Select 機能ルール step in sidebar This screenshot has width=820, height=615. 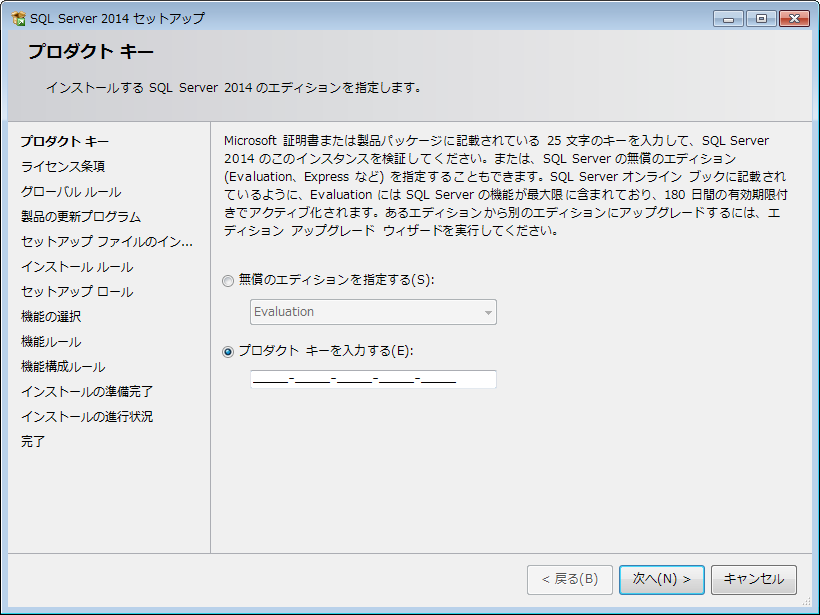click(x=51, y=342)
